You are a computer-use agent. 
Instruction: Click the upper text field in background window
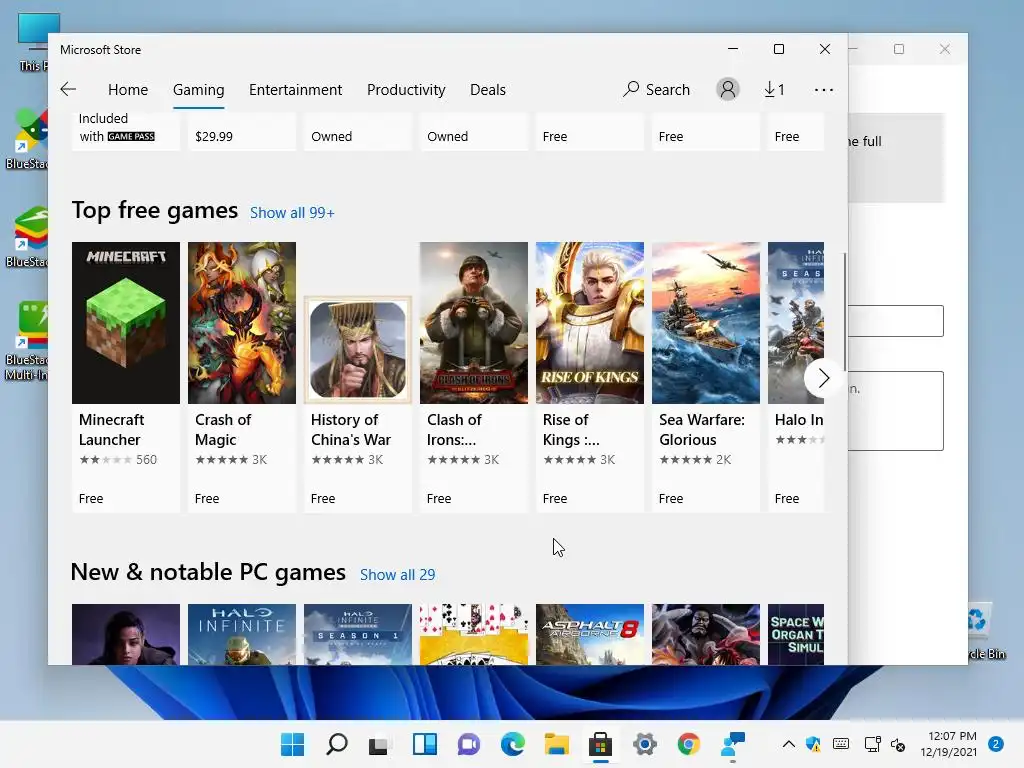point(895,321)
